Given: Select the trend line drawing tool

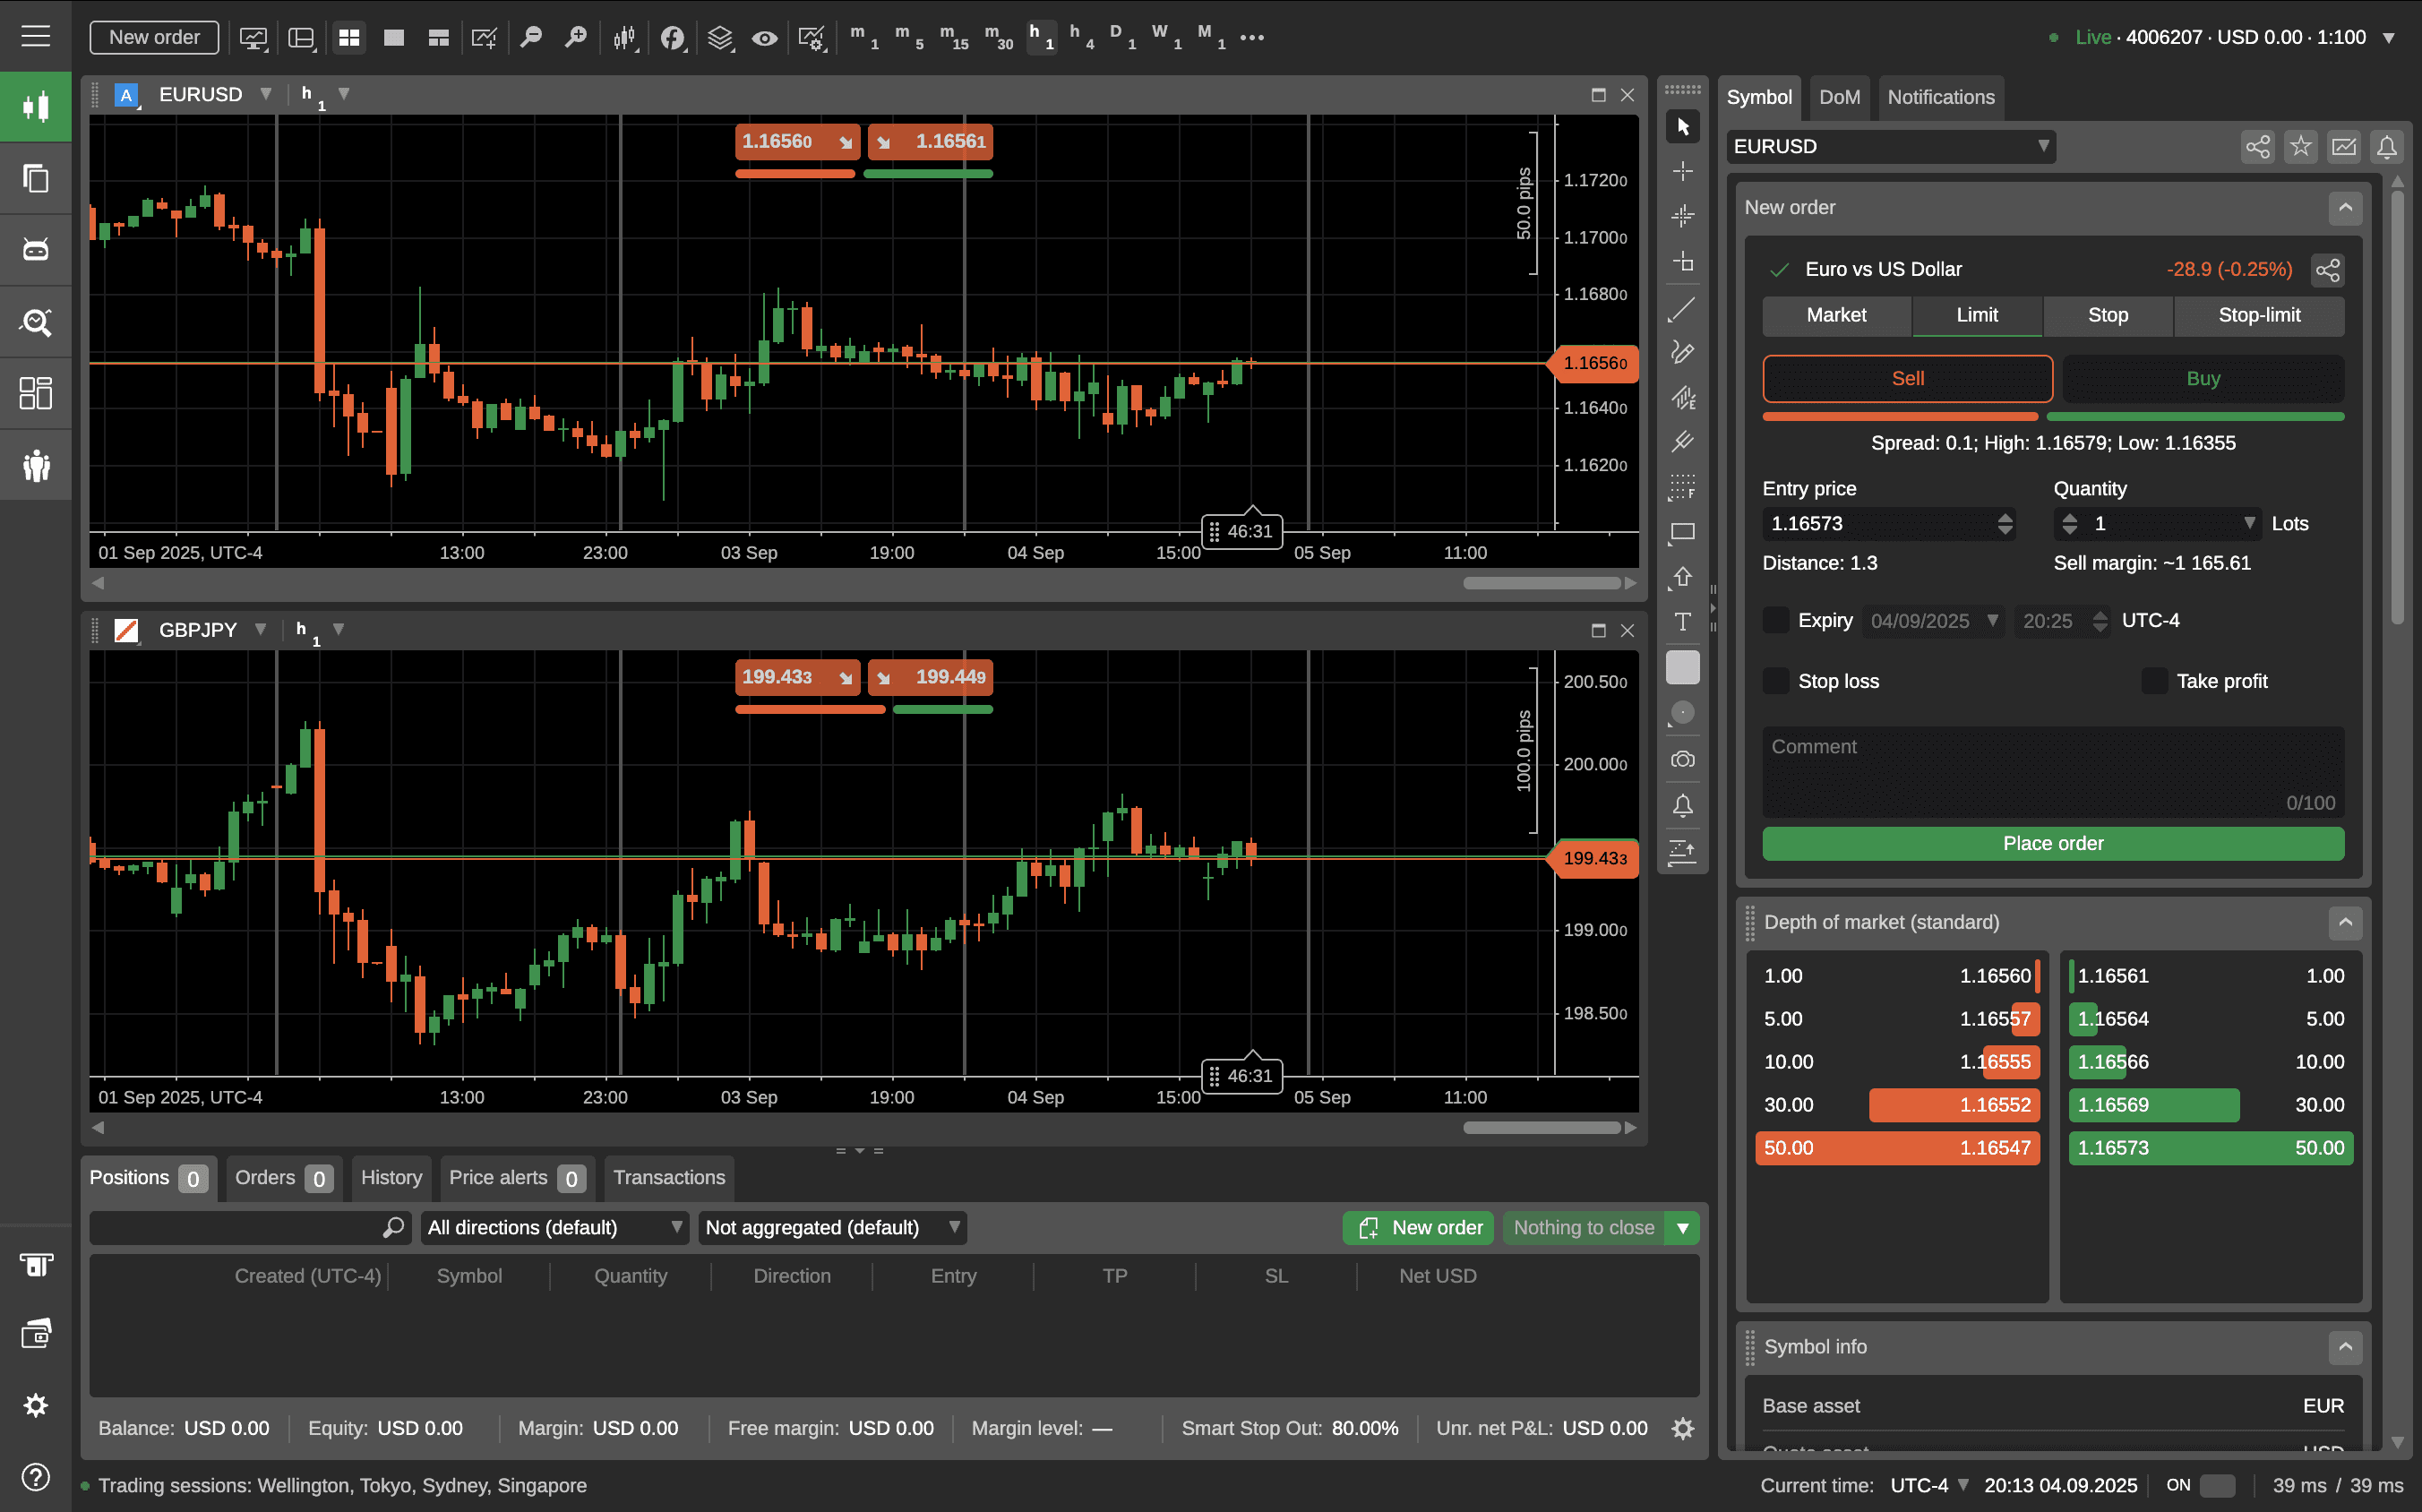Looking at the screenshot, I should 1682,309.
